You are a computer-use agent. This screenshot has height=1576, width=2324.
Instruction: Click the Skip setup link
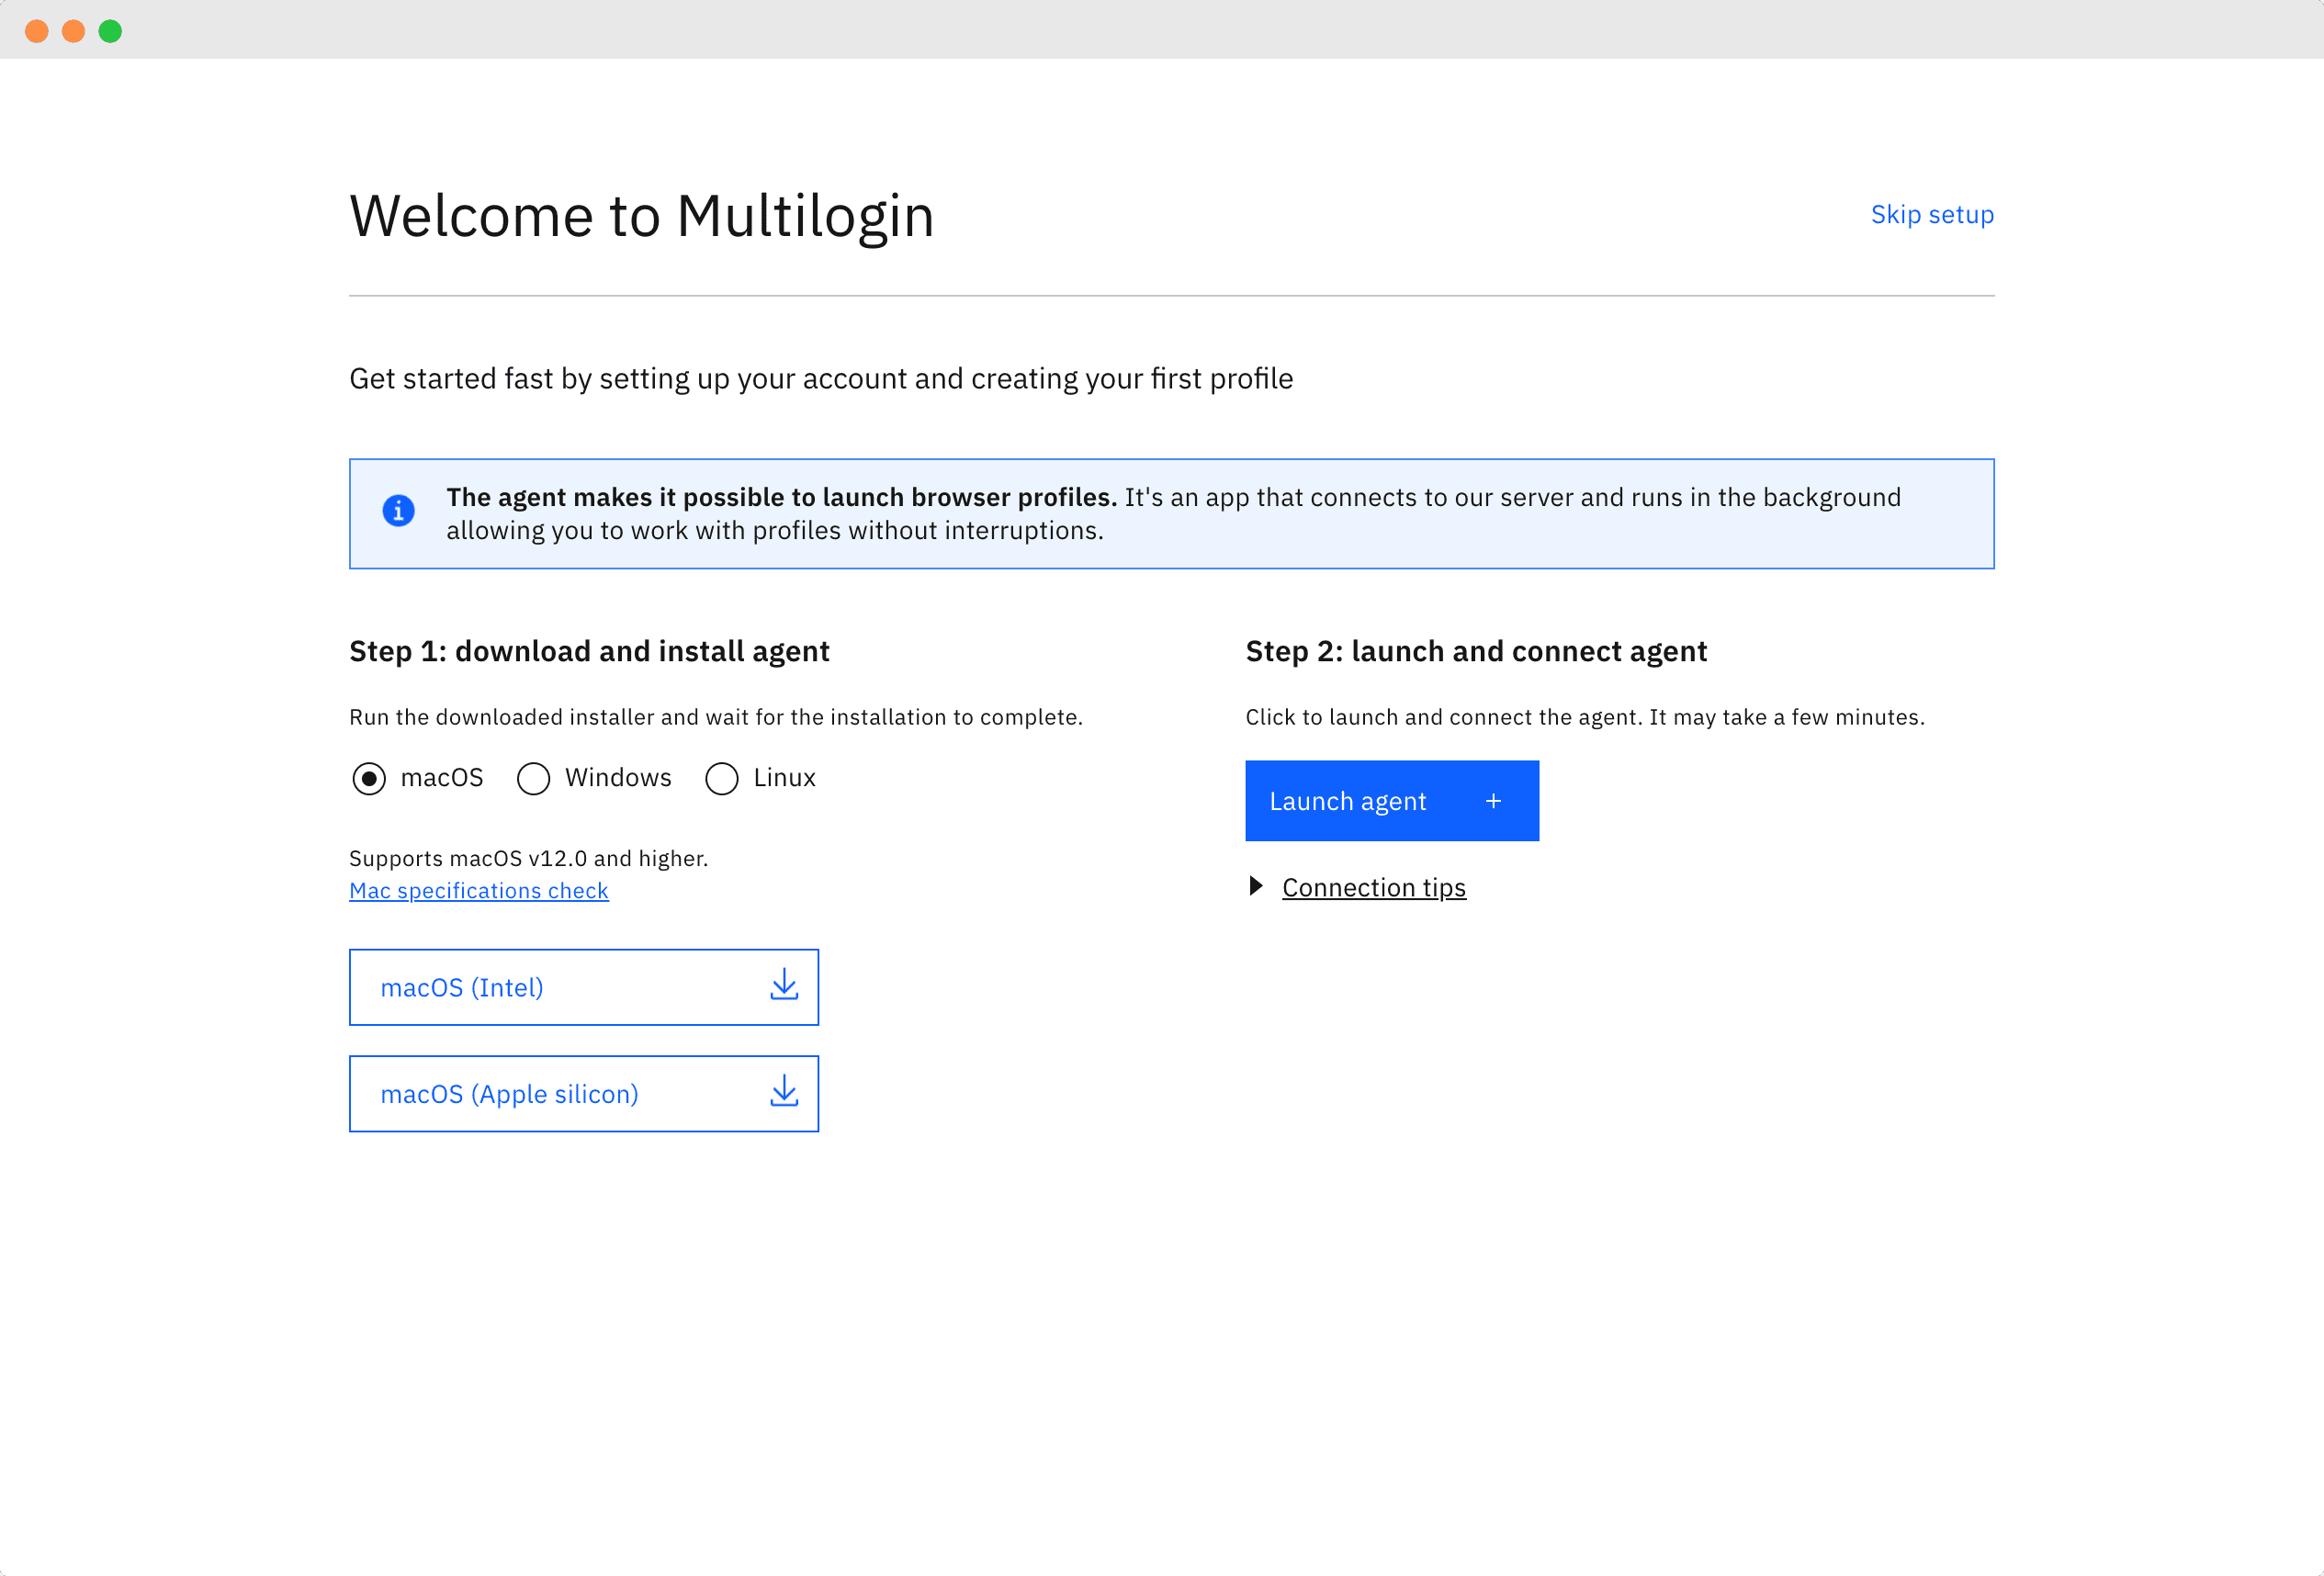1932,214
